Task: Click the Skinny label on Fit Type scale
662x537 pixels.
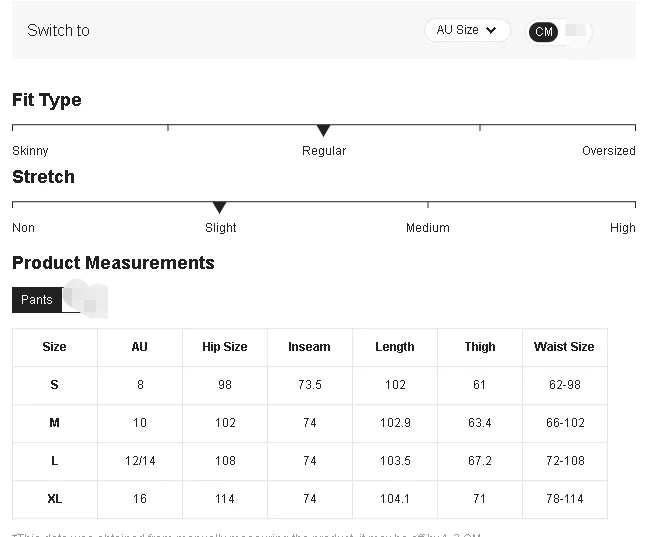Action: (30, 151)
